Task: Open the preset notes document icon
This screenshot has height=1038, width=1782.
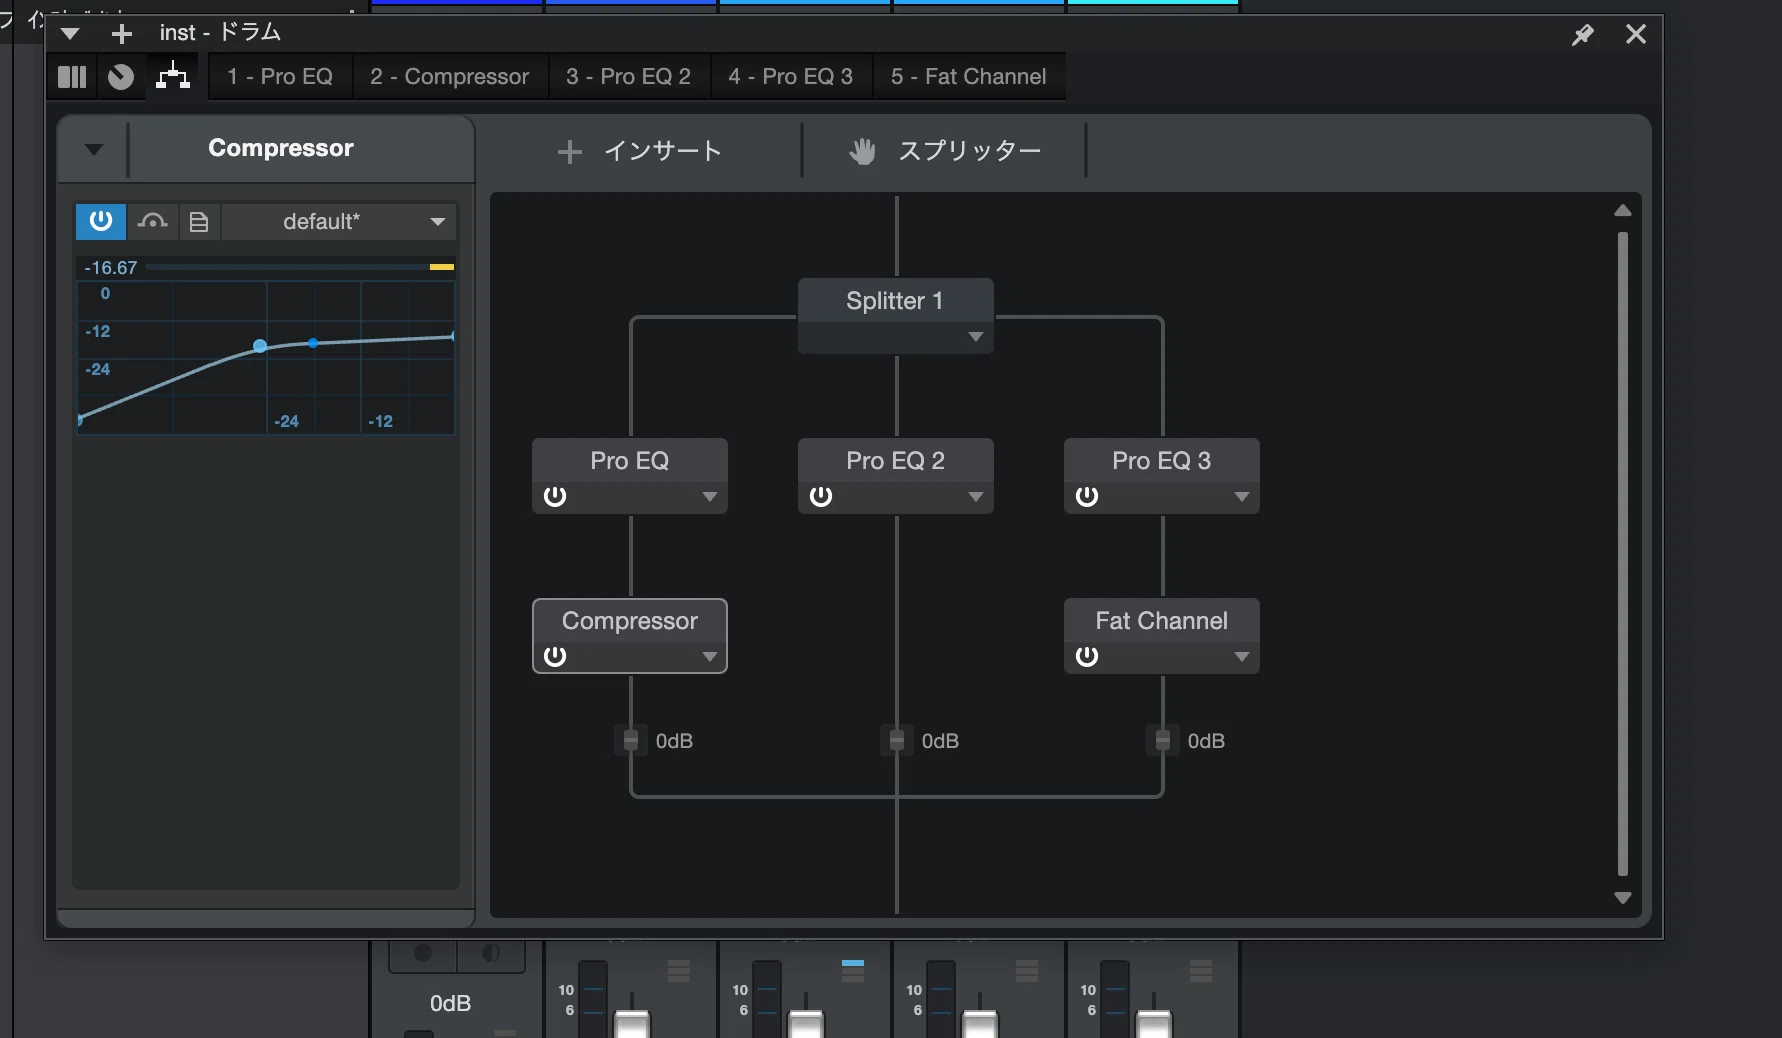Action: pyautogui.click(x=199, y=221)
